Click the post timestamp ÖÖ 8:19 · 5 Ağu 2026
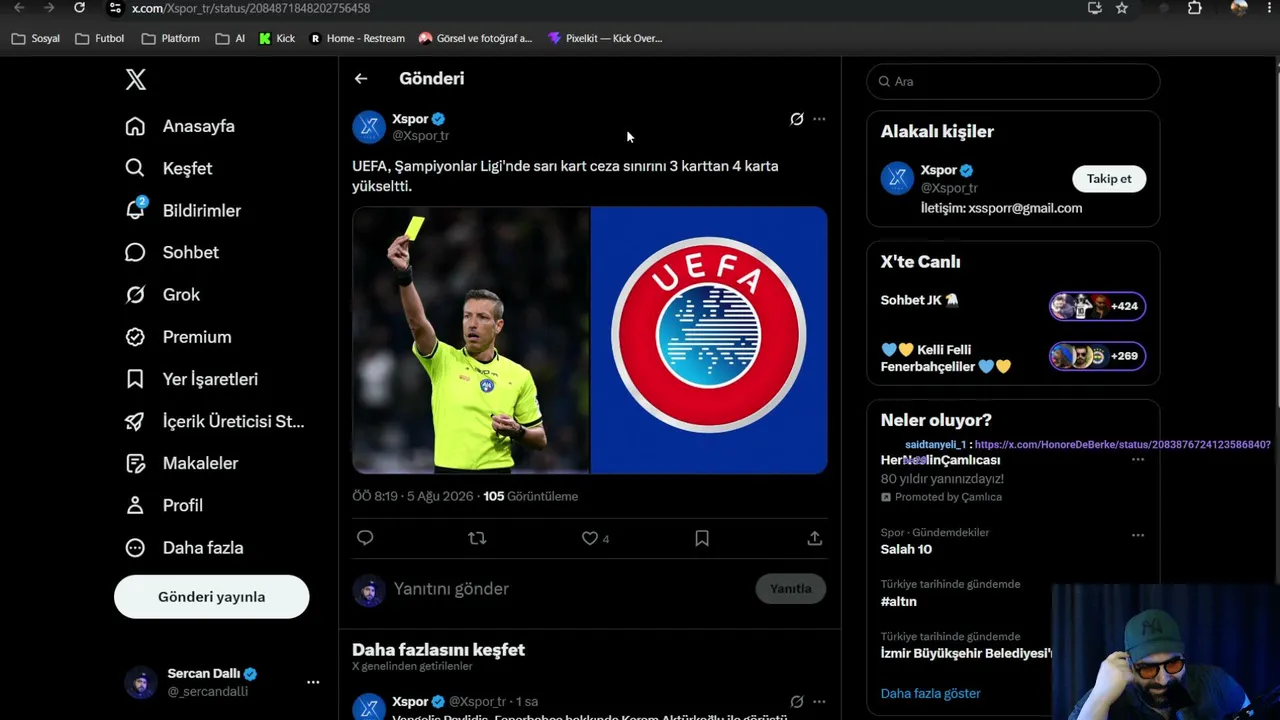 [414, 496]
